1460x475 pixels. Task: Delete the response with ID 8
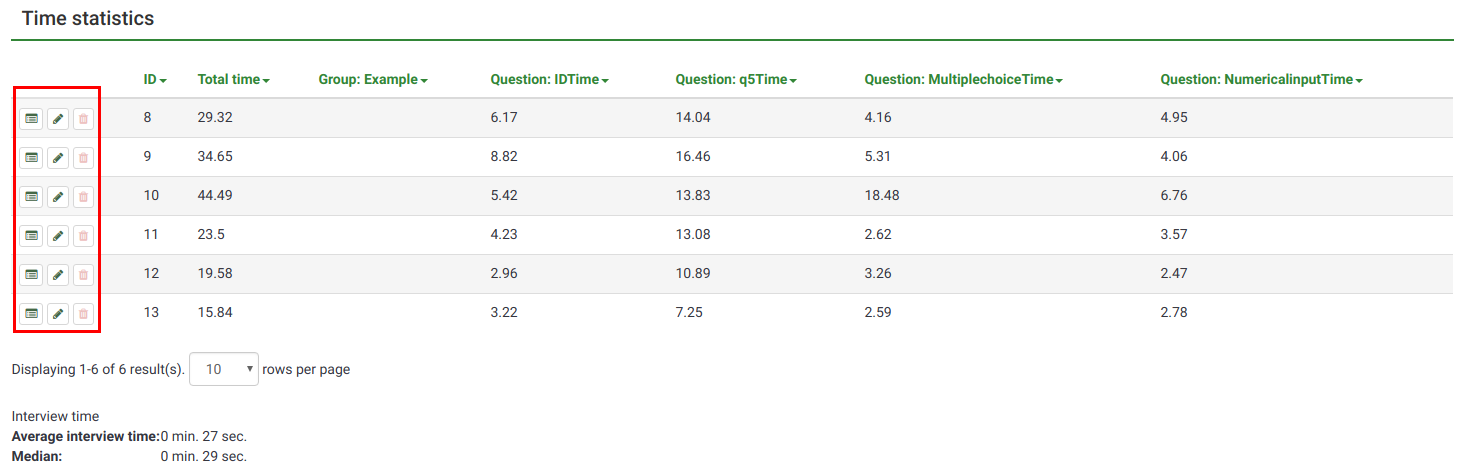click(x=83, y=119)
